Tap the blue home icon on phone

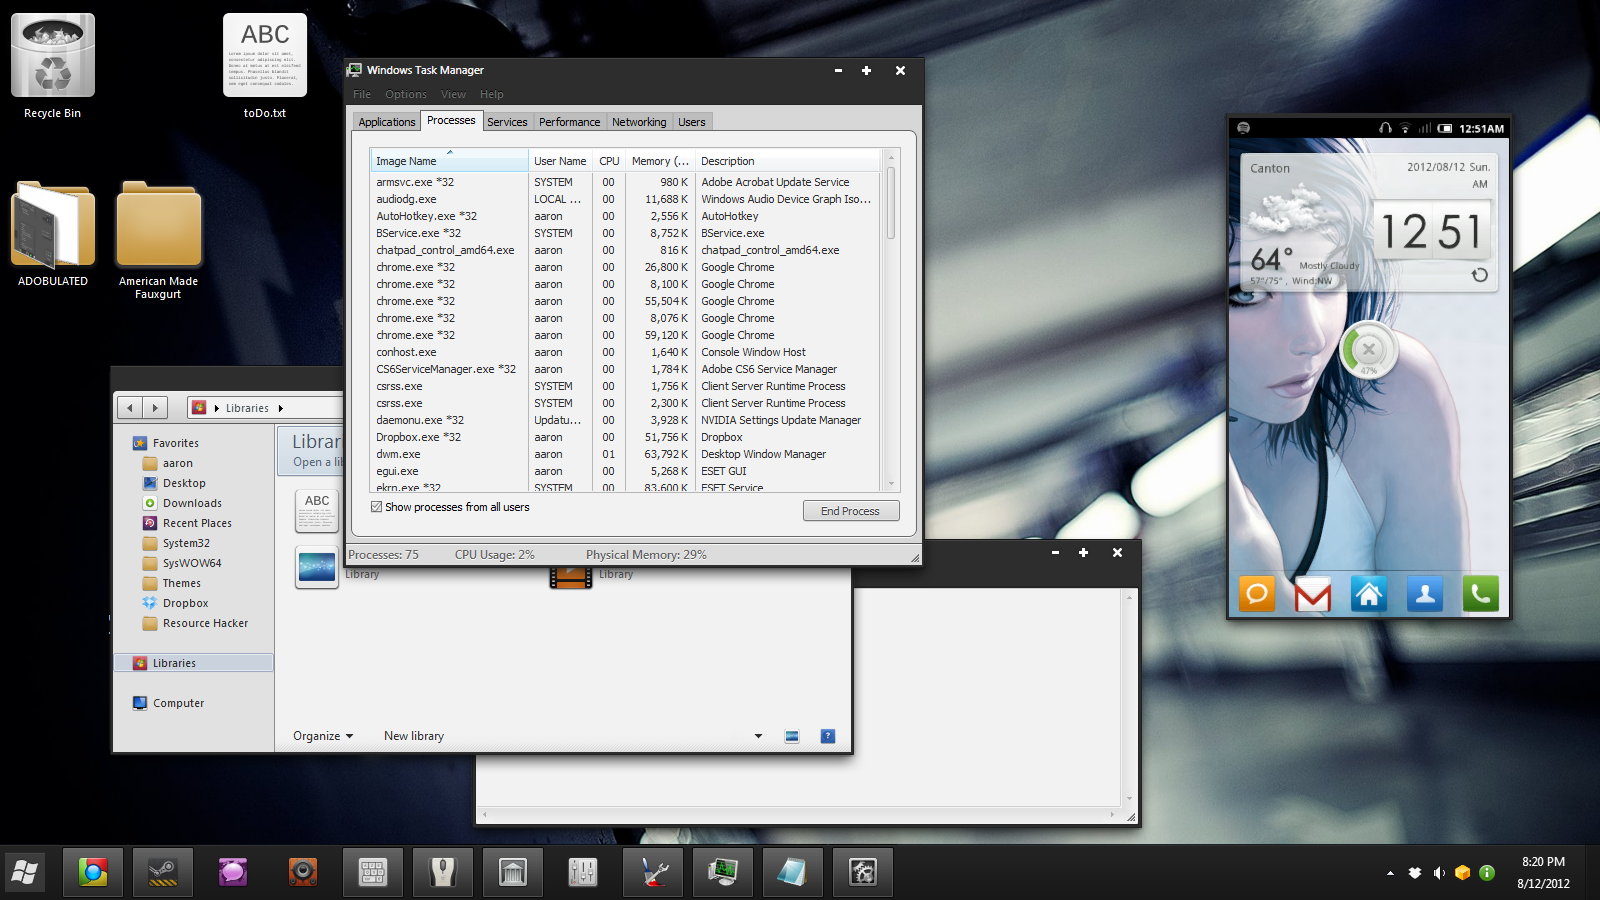(x=1369, y=594)
